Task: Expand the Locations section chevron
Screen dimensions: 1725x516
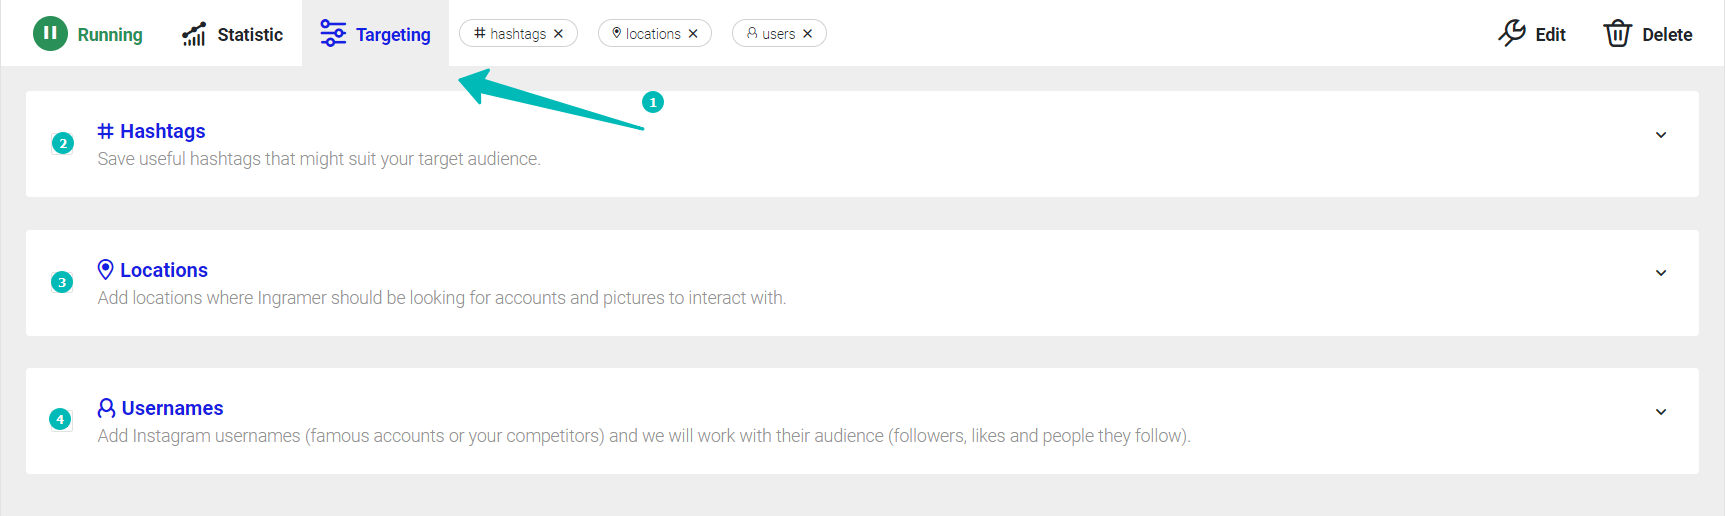Action: (1661, 273)
